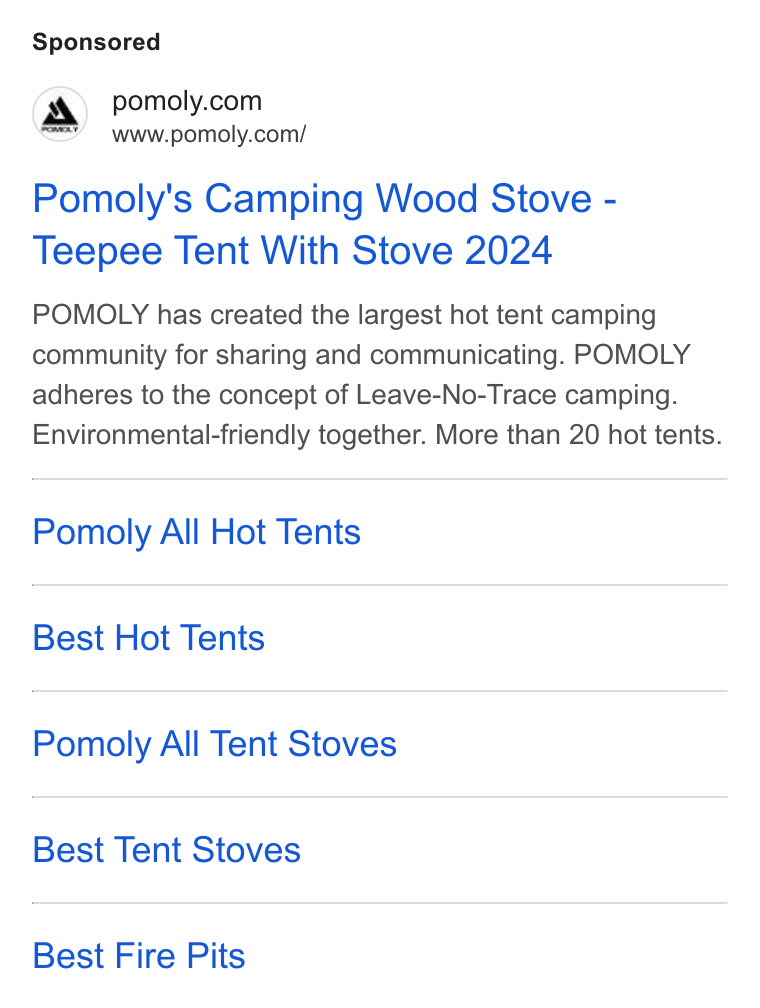Open the Best Hot Tents link
Image resolution: width=760 pixels, height=1008 pixels.
click(x=149, y=638)
